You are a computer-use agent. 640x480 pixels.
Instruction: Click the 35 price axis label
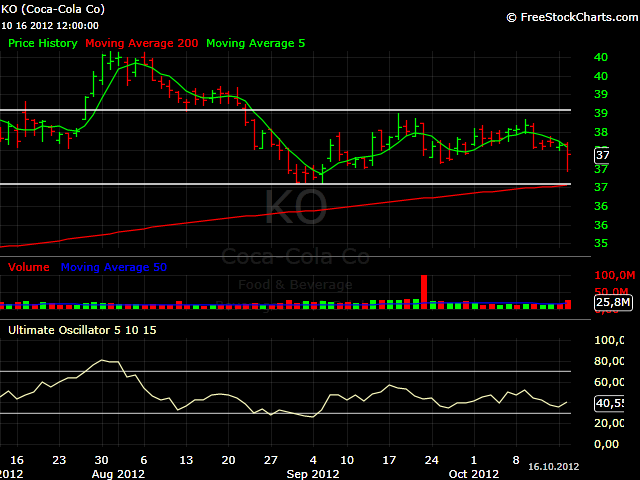click(601, 243)
